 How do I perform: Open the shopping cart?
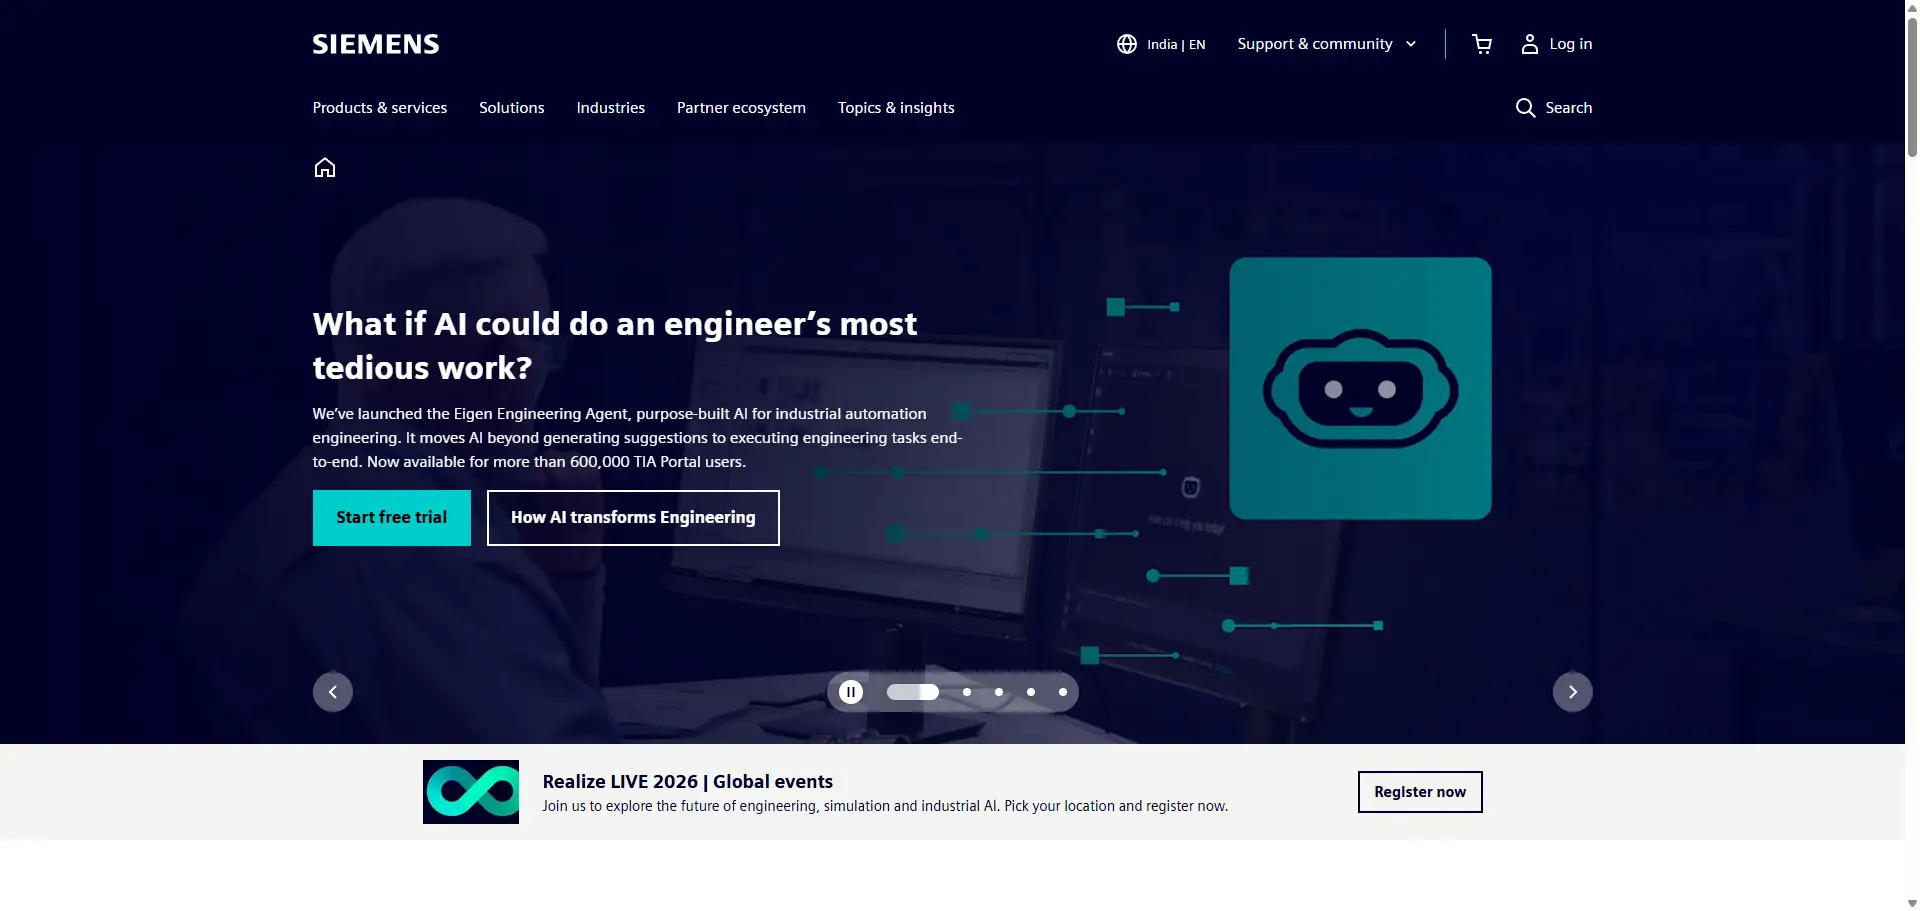[x=1482, y=44]
